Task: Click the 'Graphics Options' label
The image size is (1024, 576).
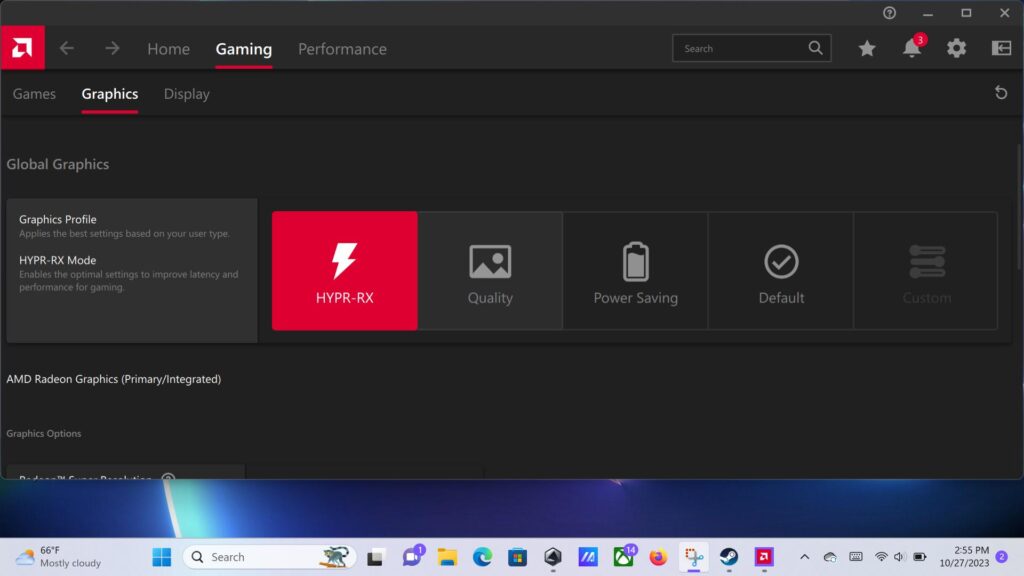Action: pos(44,434)
